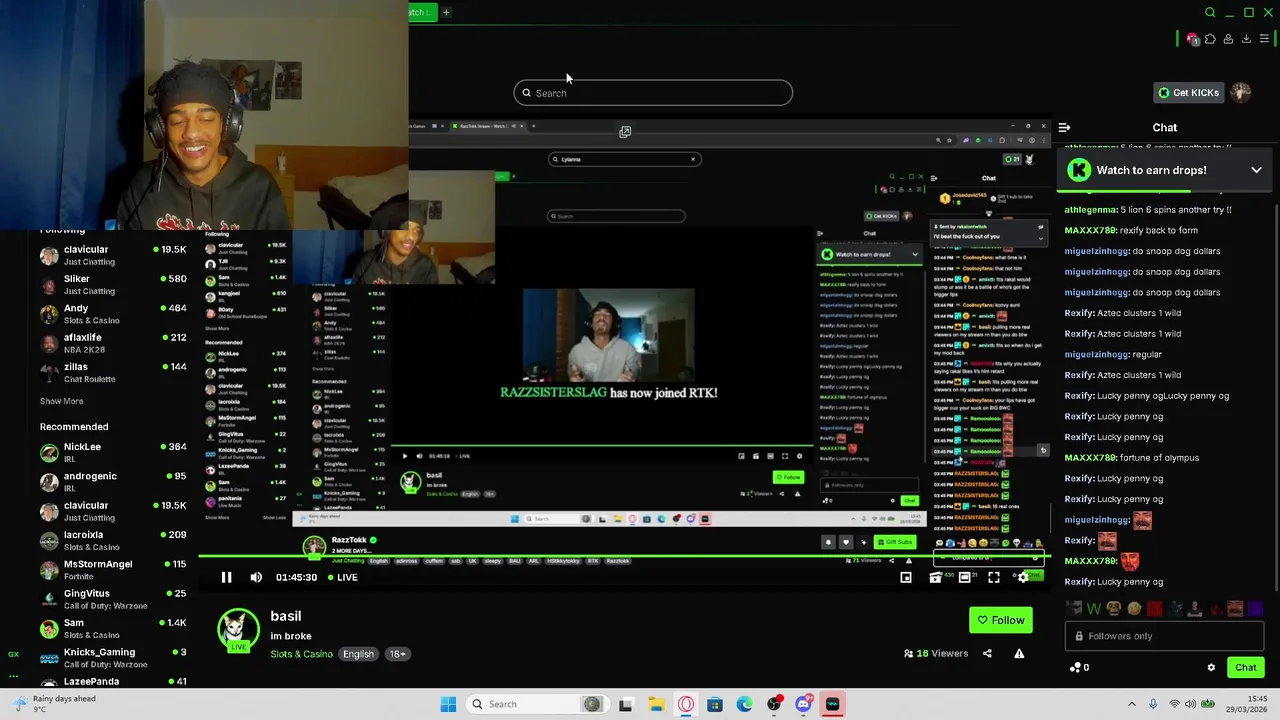This screenshot has width=1280, height=720.
Task: Open Discord from taskbar
Action: click(803, 704)
